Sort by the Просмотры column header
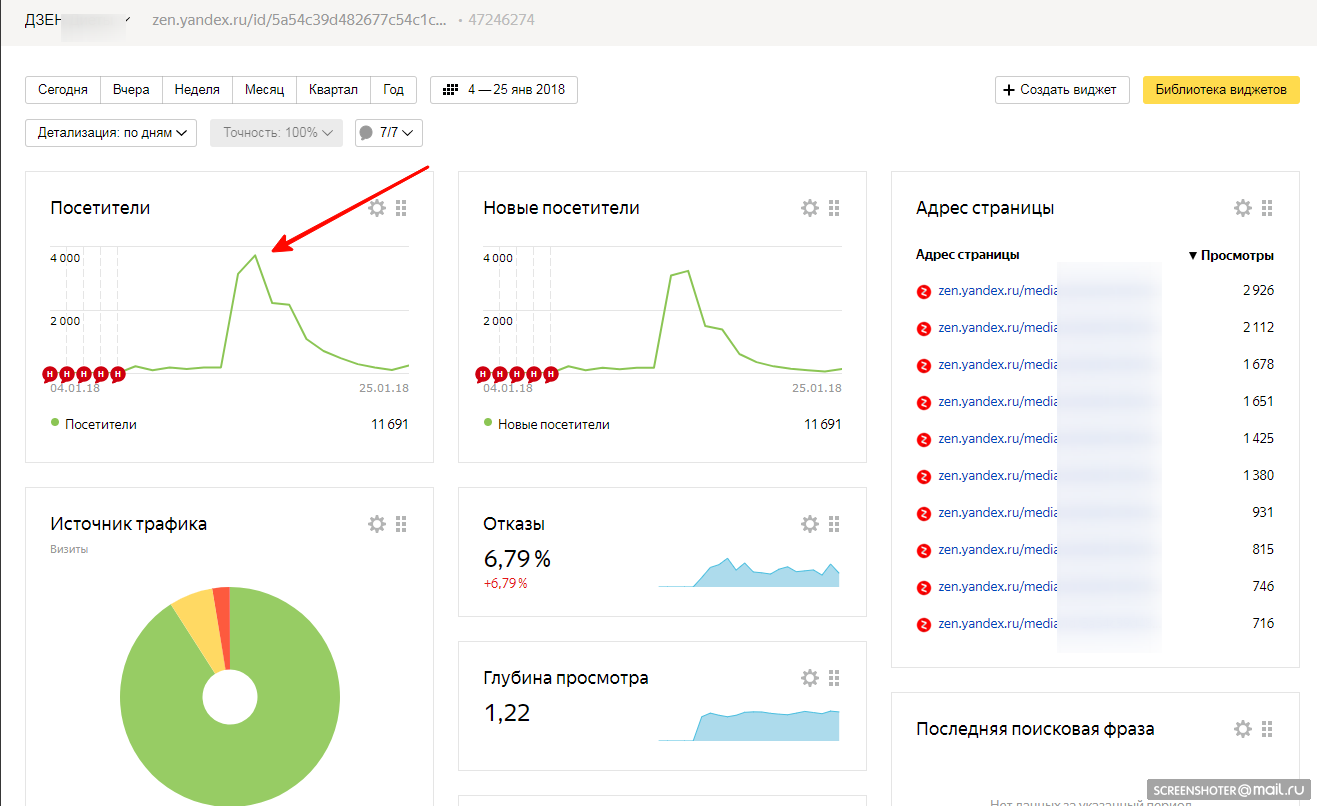1317x806 pixels. coord(1231,255)
